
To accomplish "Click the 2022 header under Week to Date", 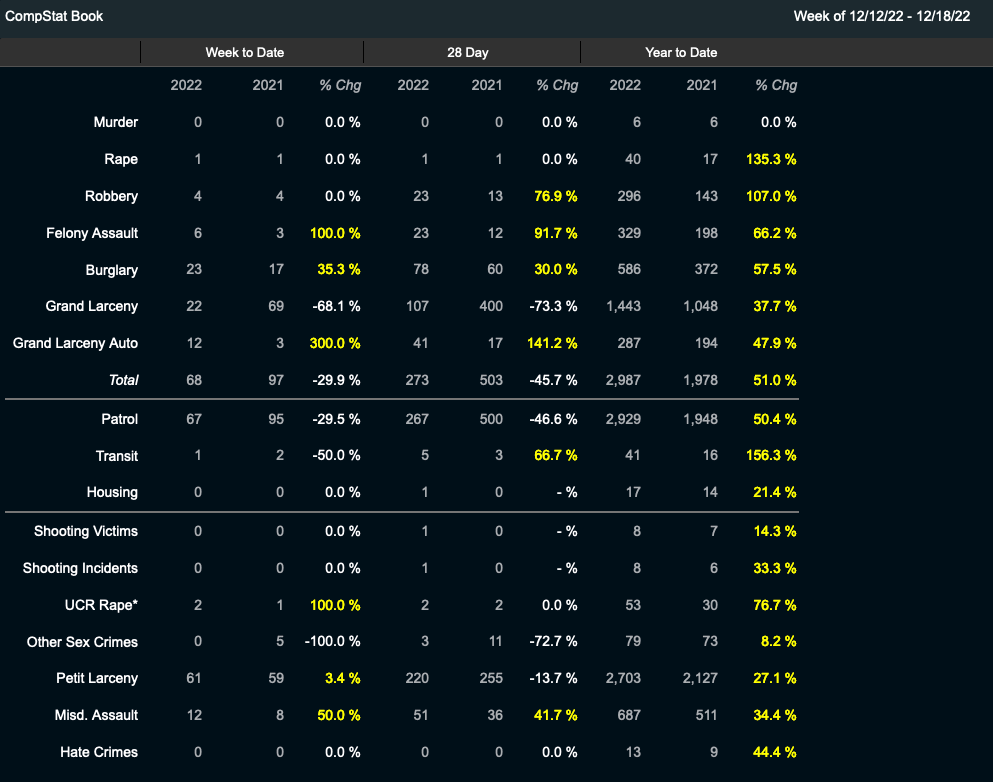I will pos(186,85).
